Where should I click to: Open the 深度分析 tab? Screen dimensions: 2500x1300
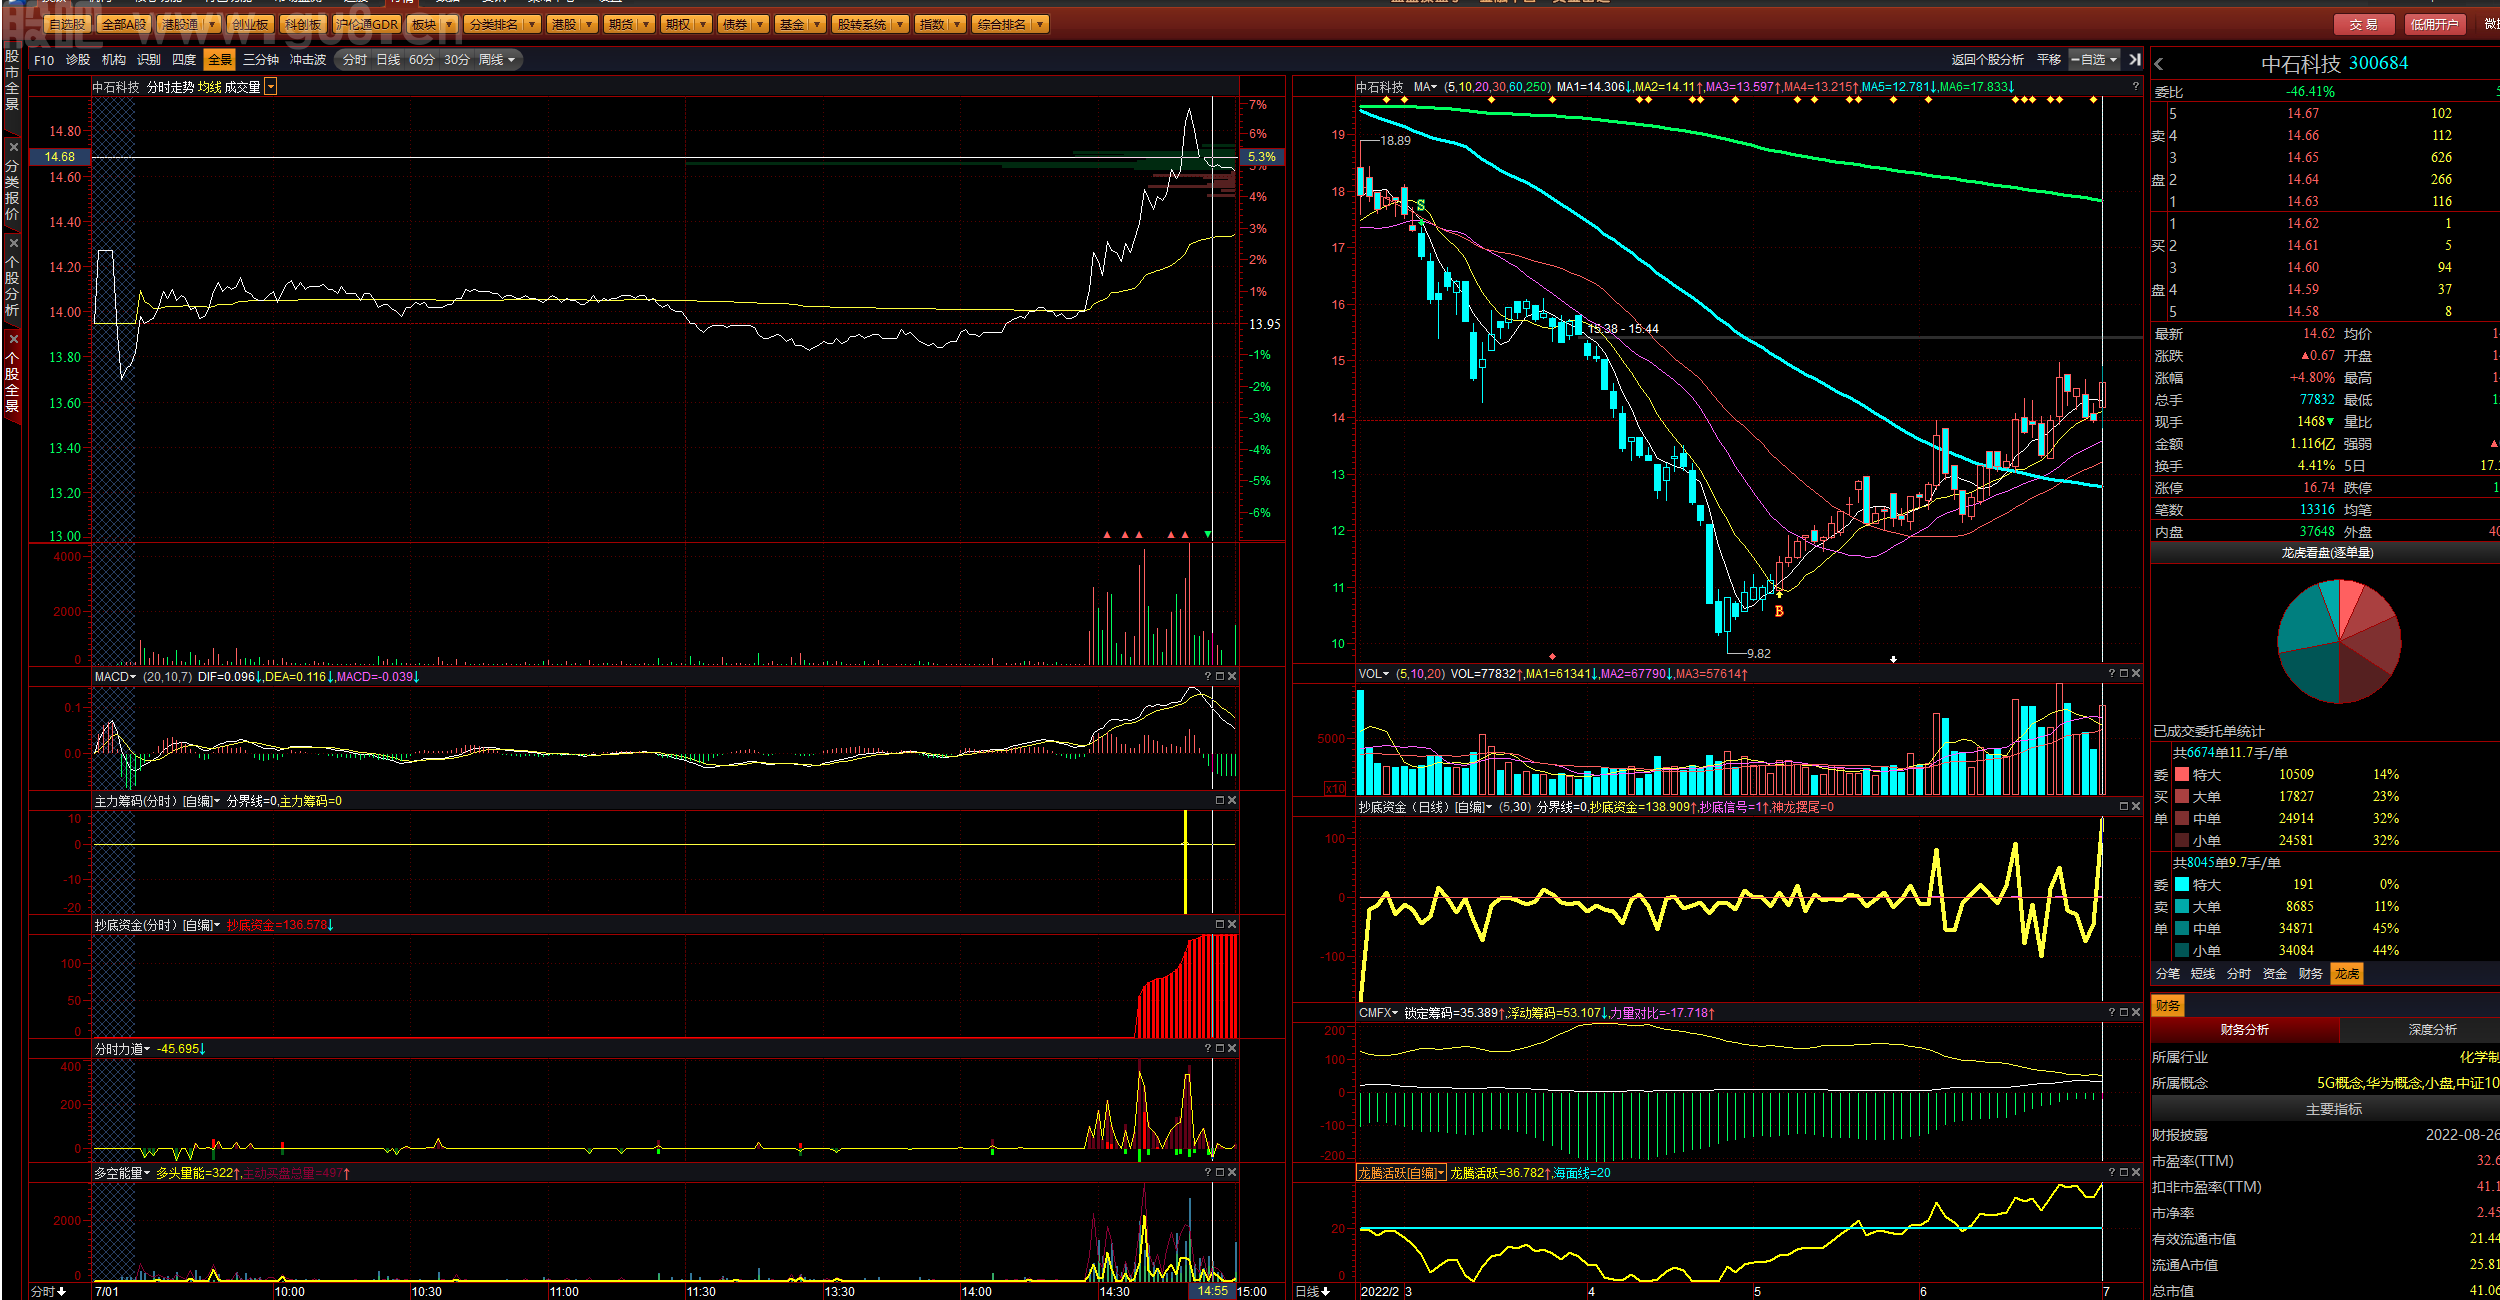point(2432,1030)
